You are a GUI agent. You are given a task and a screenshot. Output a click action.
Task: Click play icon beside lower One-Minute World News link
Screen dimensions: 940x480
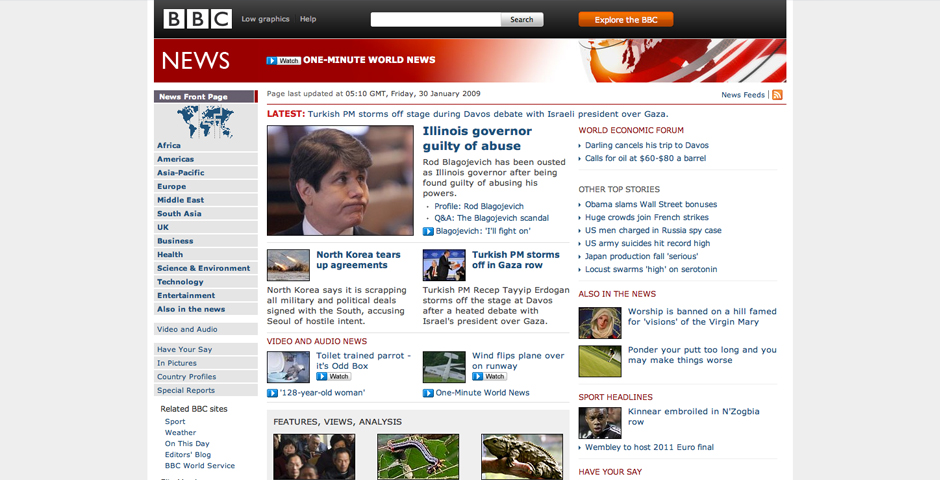tap(428, 393)
